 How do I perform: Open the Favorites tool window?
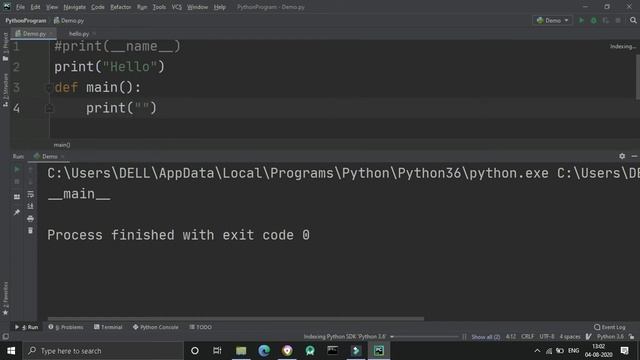click(x=5, y=298)
